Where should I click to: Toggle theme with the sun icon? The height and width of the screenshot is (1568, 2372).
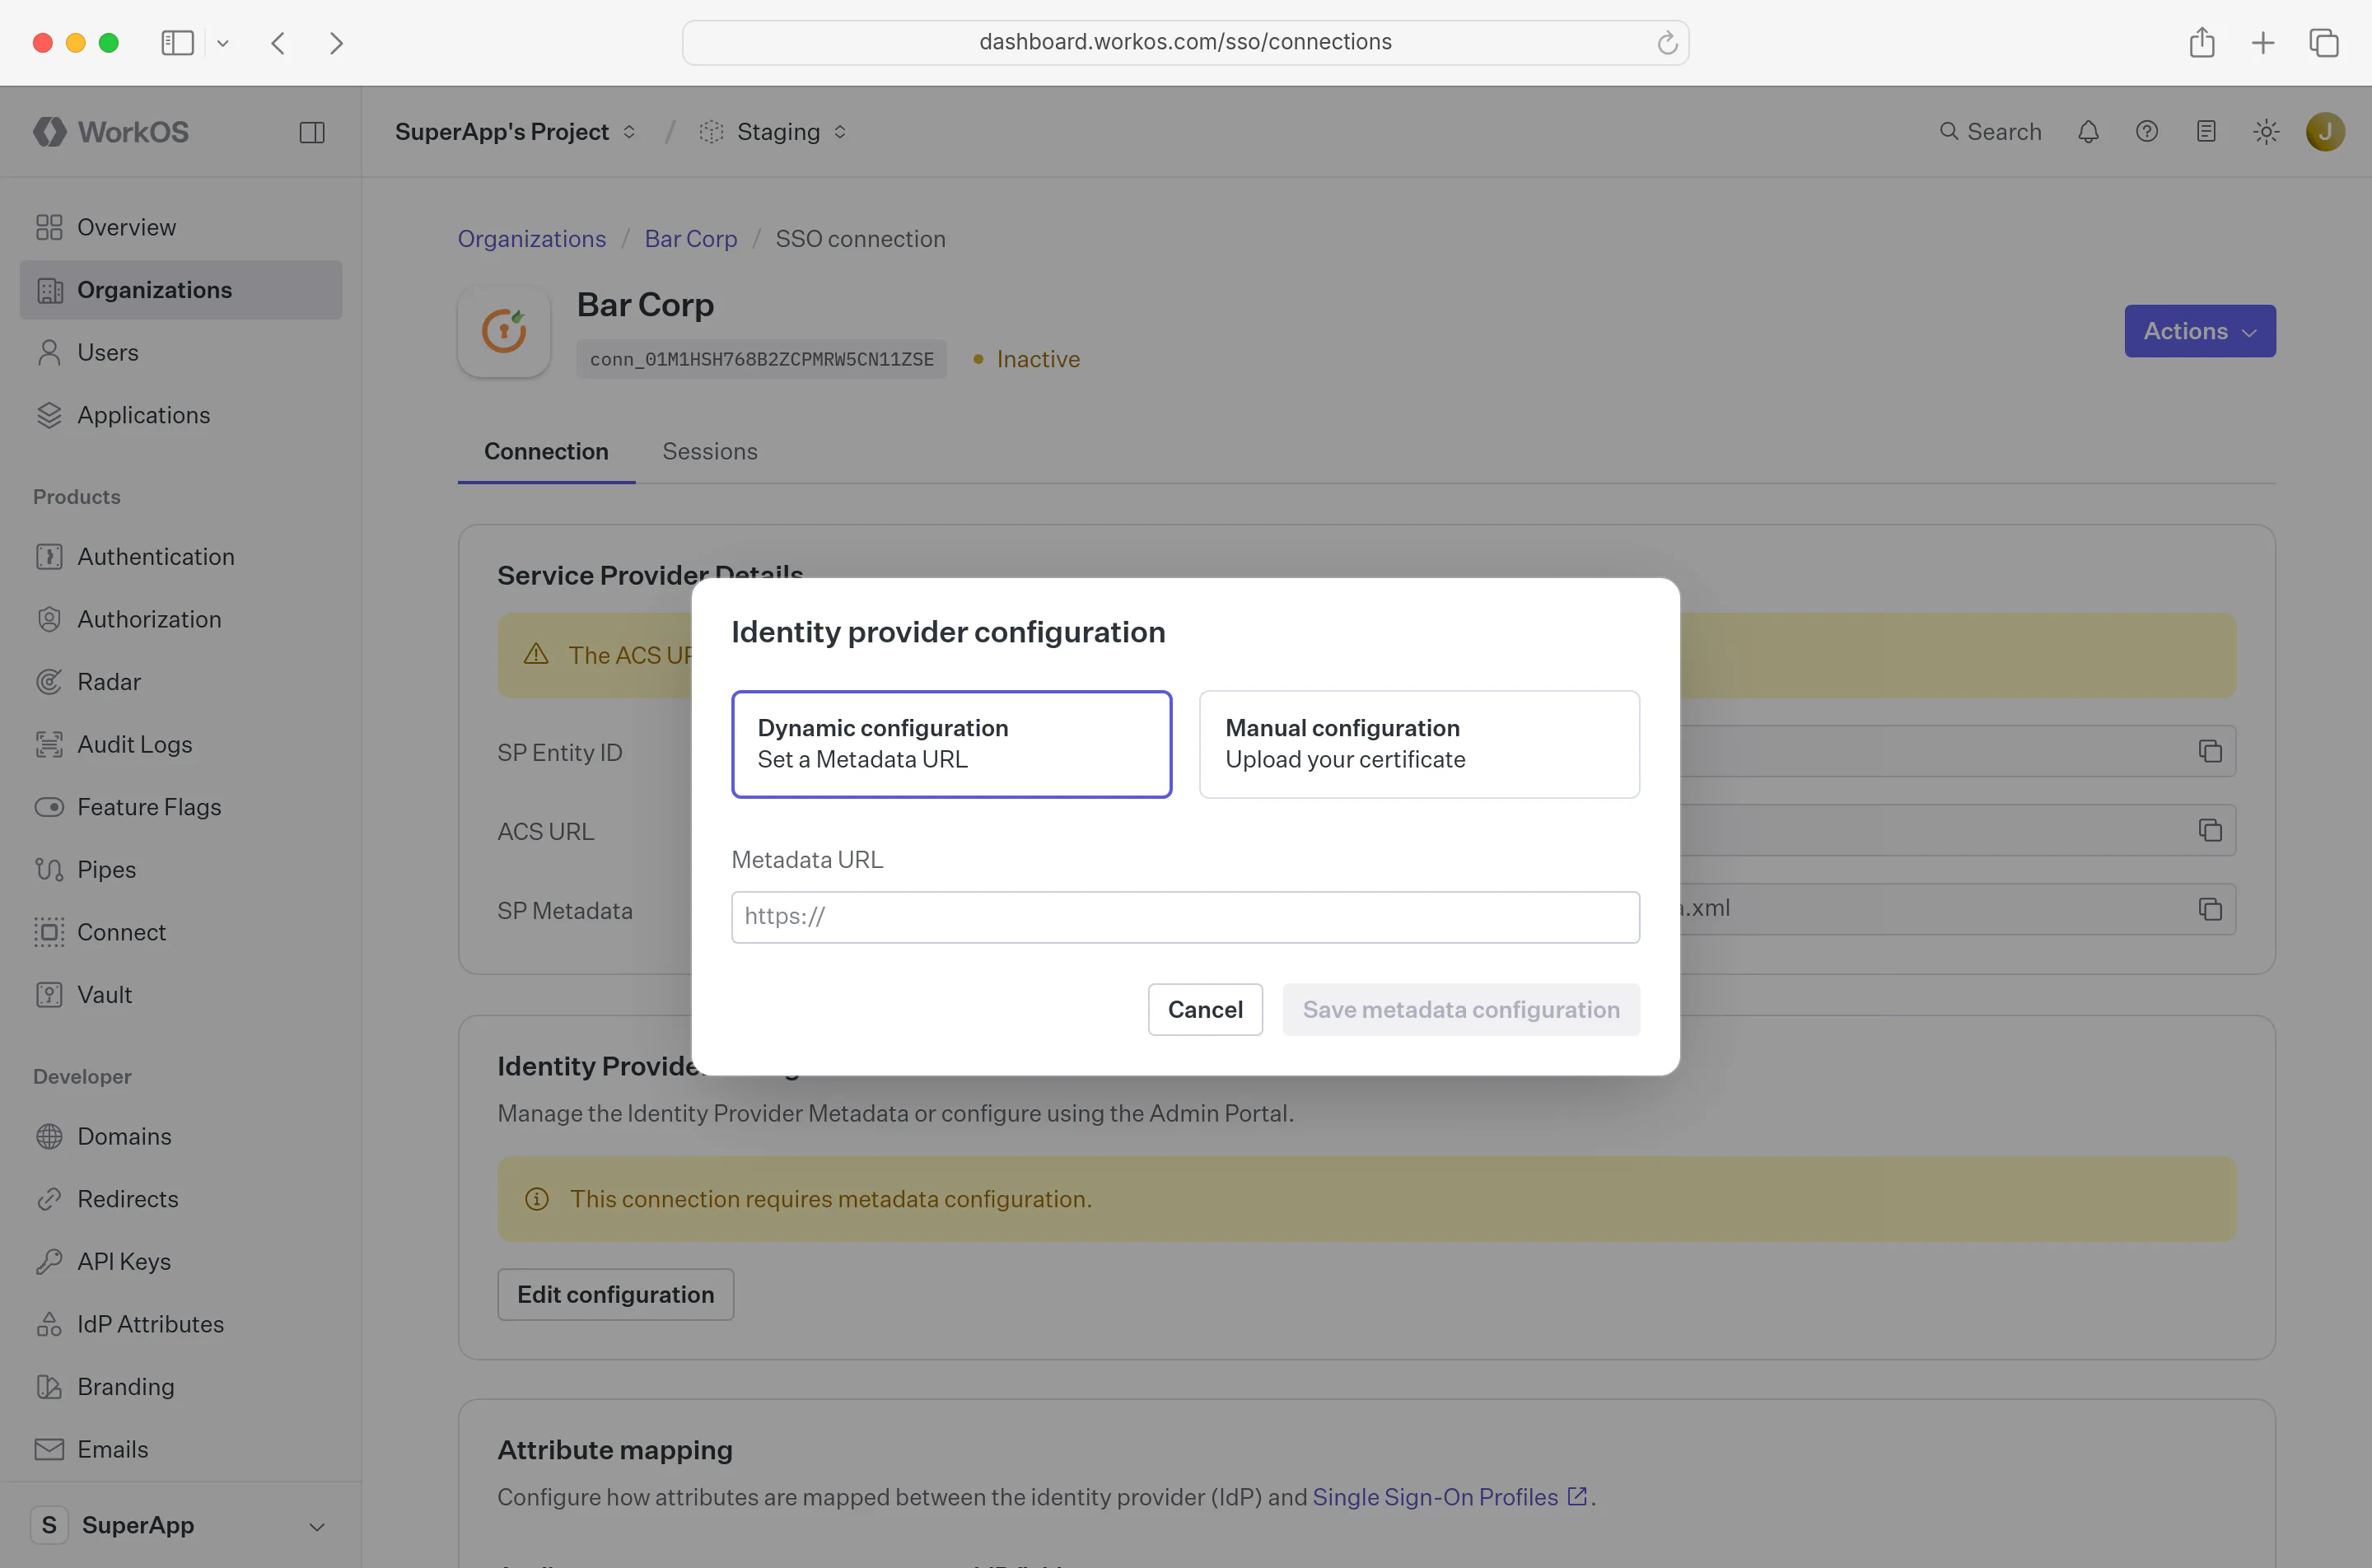pyautogui.click(x=2266, y=132)
